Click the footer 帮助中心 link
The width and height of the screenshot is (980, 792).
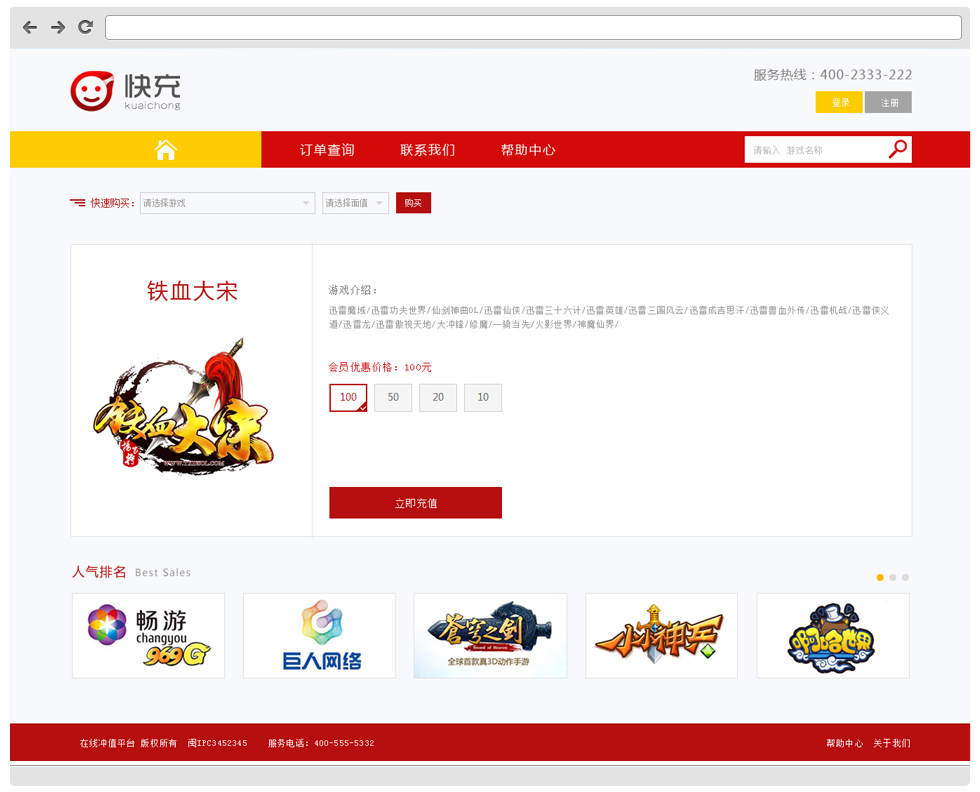click(x=844, y=743)
